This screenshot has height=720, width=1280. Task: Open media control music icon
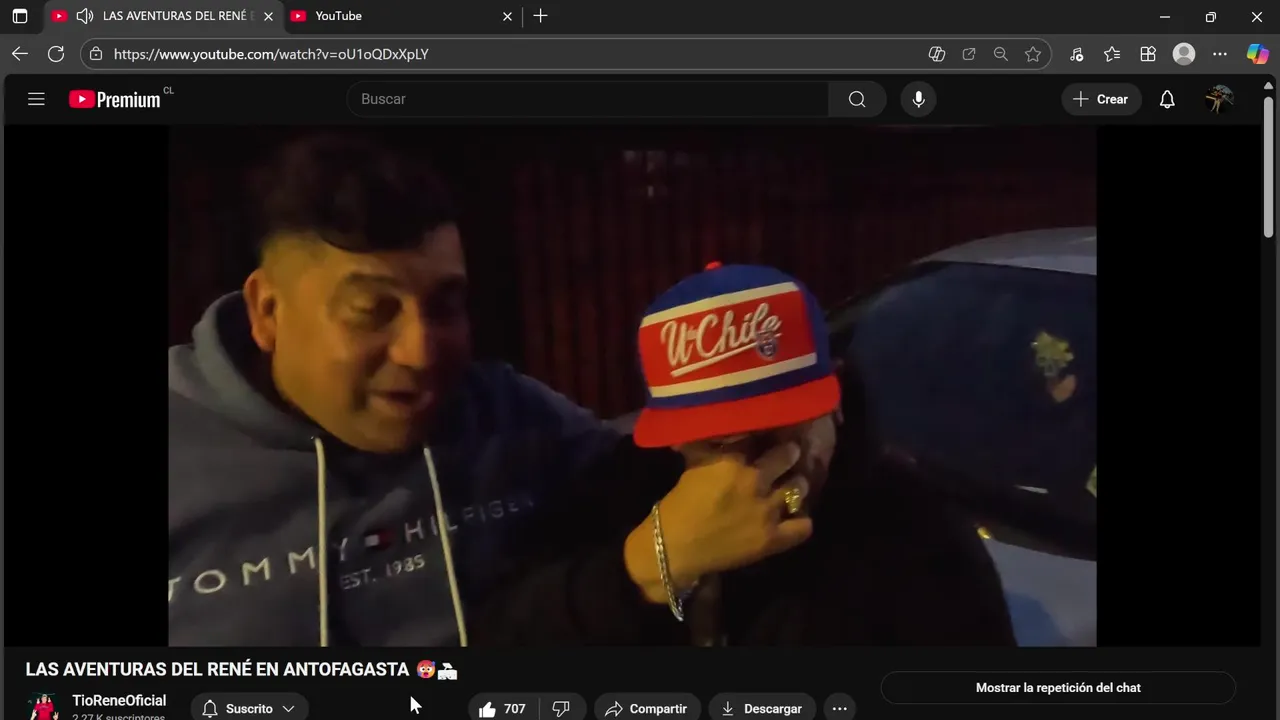1076,54
